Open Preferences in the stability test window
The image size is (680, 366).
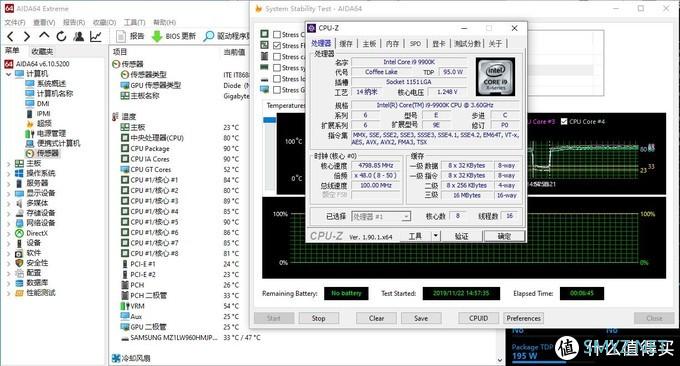[523, 318]
